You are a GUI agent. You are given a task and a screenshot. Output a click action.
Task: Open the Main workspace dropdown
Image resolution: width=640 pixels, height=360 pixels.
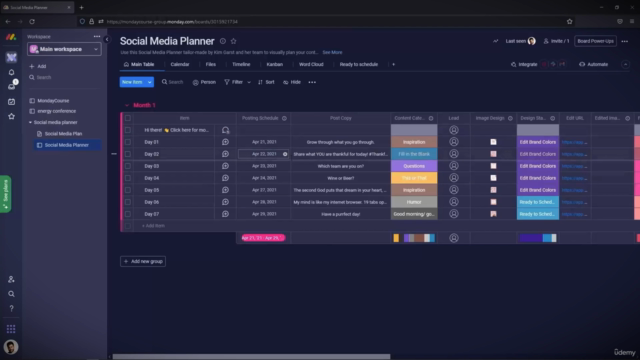click(64, 49)
